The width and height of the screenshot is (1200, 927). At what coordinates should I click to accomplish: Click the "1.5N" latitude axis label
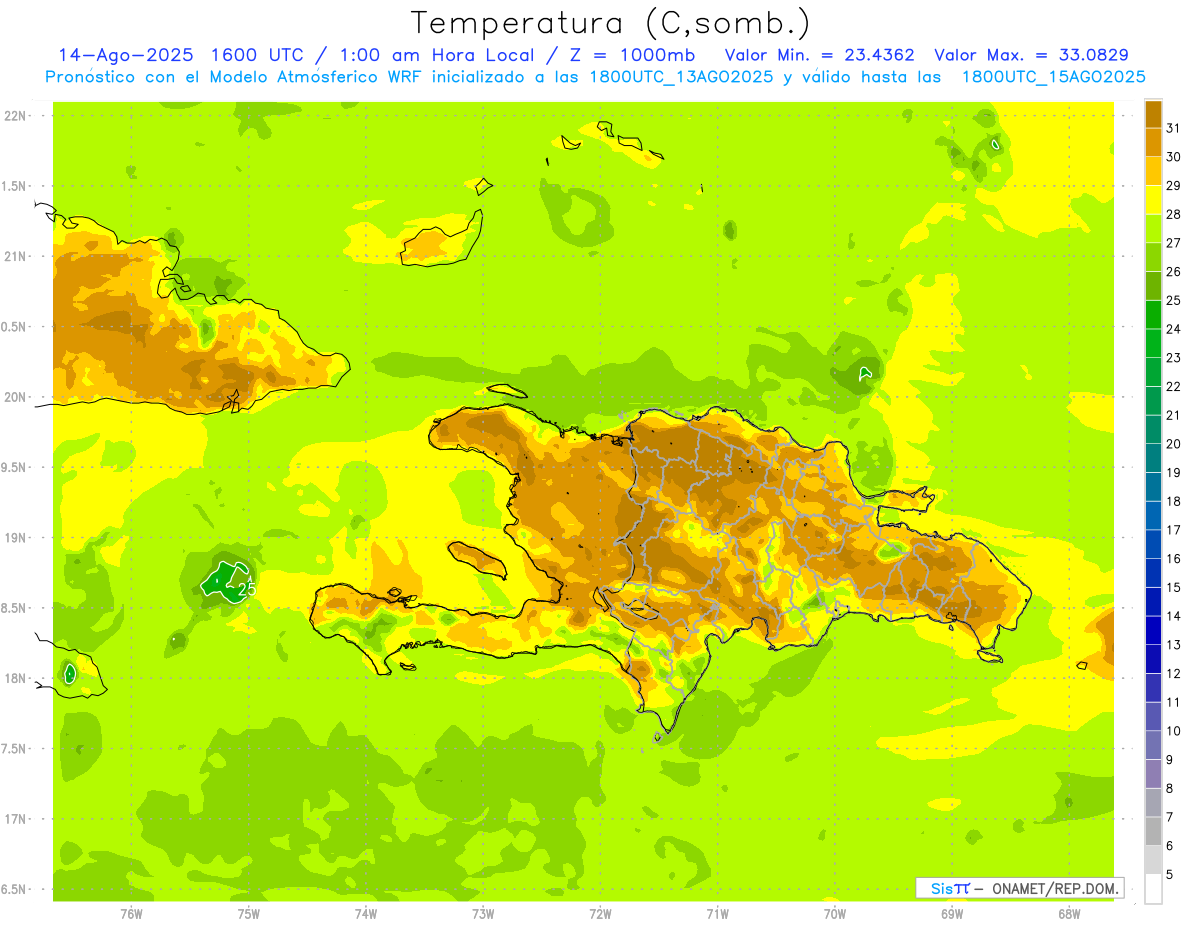click(15, 186)
